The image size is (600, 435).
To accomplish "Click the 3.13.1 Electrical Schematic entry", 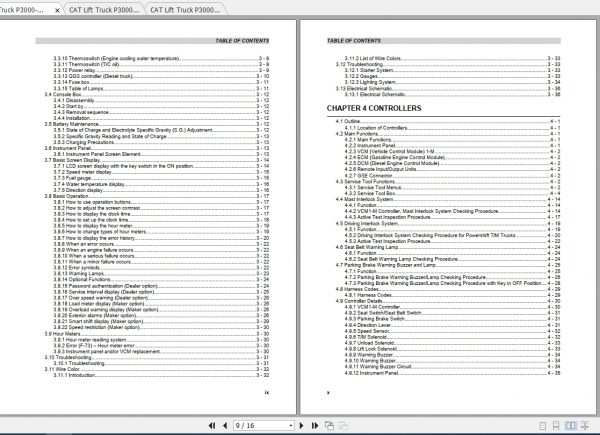I will pos(452,94).
